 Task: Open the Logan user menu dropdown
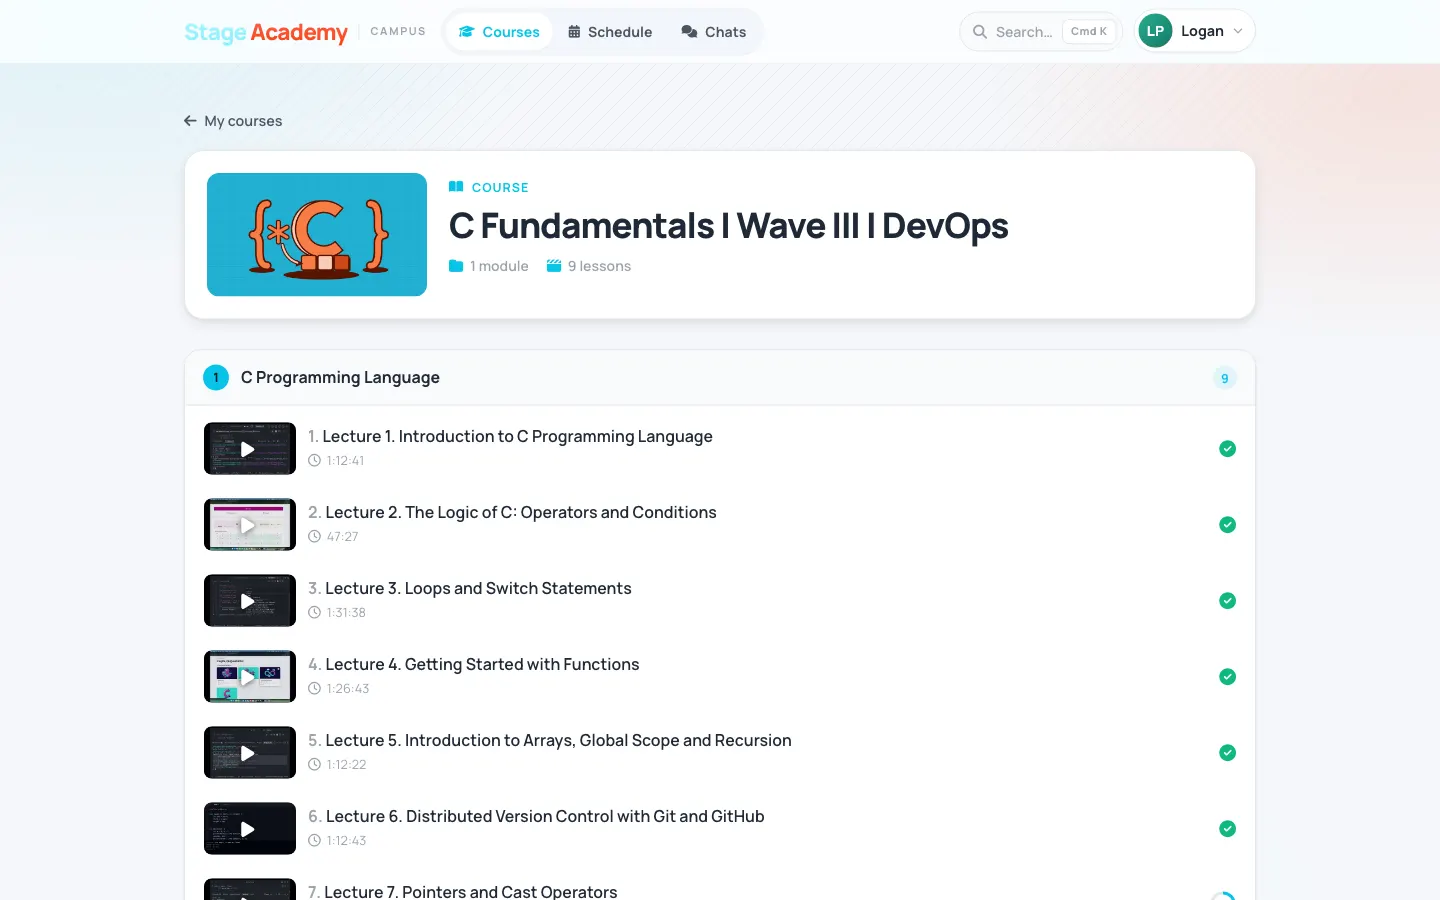point(1195,31)
